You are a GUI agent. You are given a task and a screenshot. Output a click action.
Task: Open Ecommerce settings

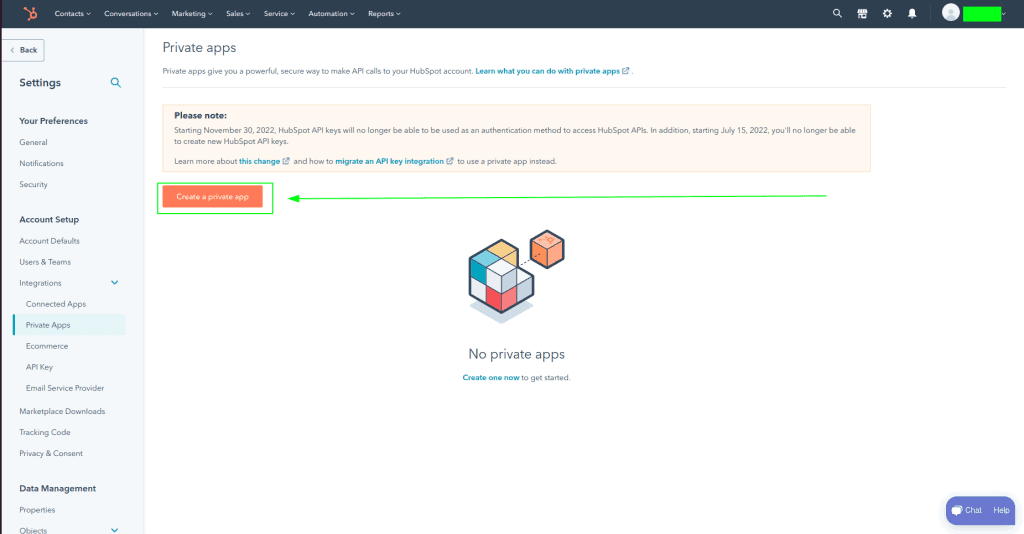click(47, 346)
